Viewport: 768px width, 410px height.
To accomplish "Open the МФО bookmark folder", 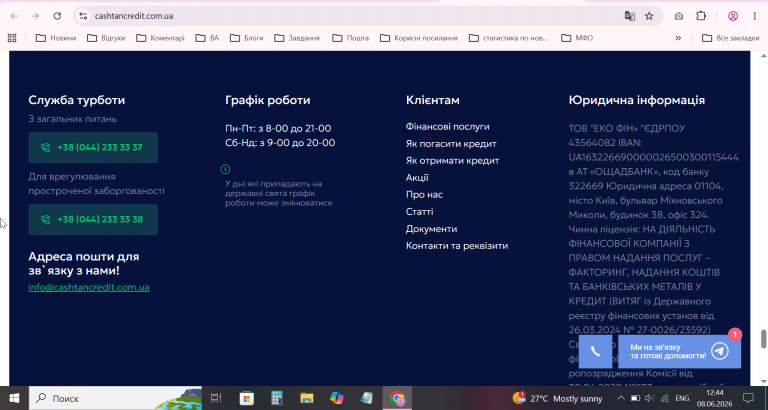I will click(577, 38).
